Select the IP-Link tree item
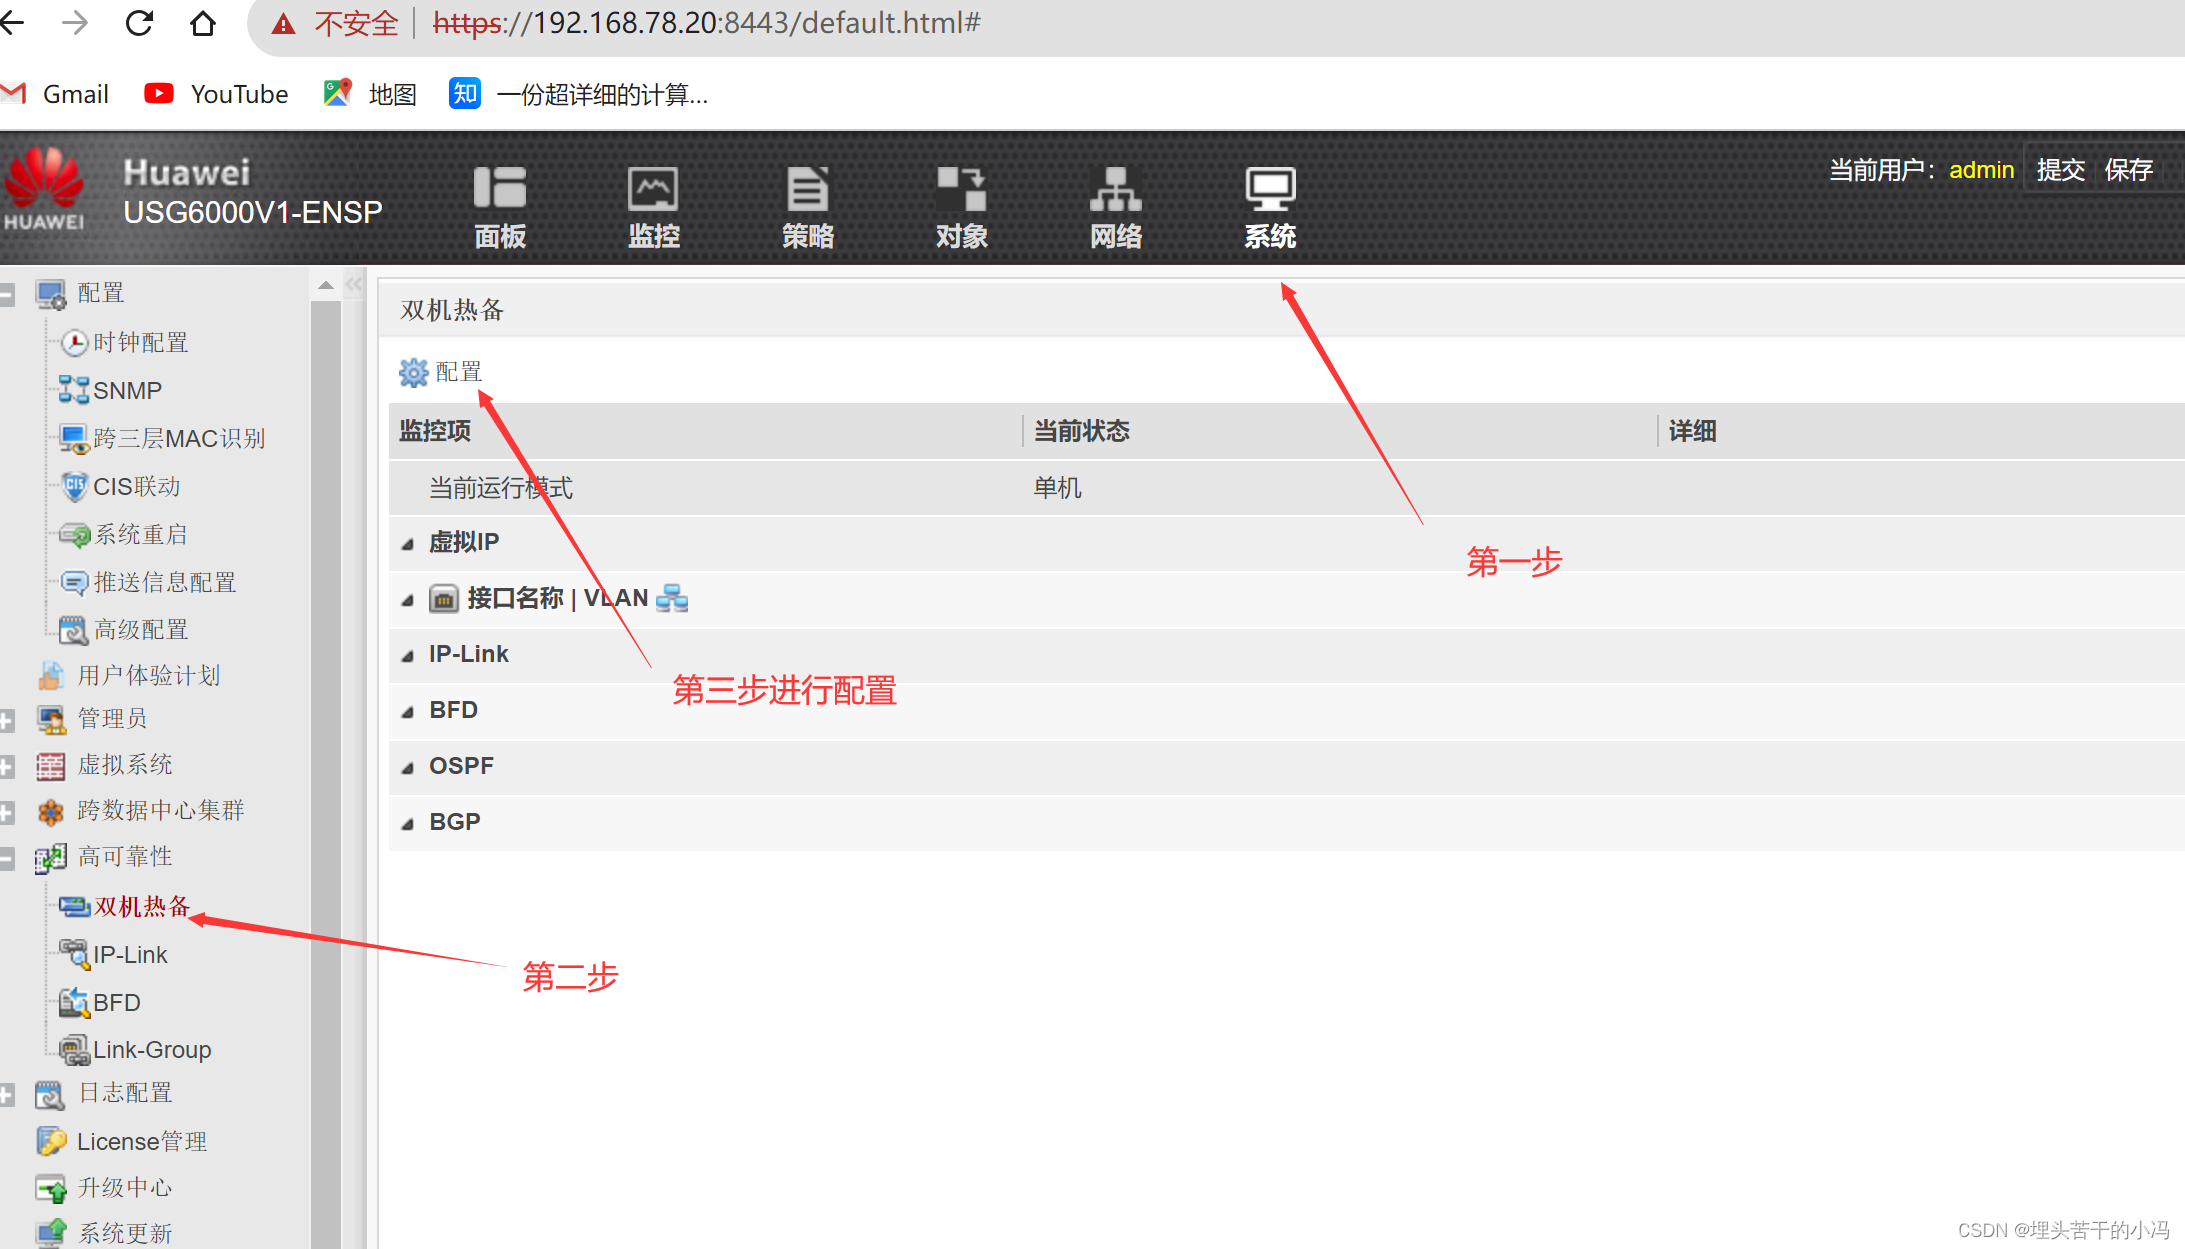 click(x=130, y=955)
